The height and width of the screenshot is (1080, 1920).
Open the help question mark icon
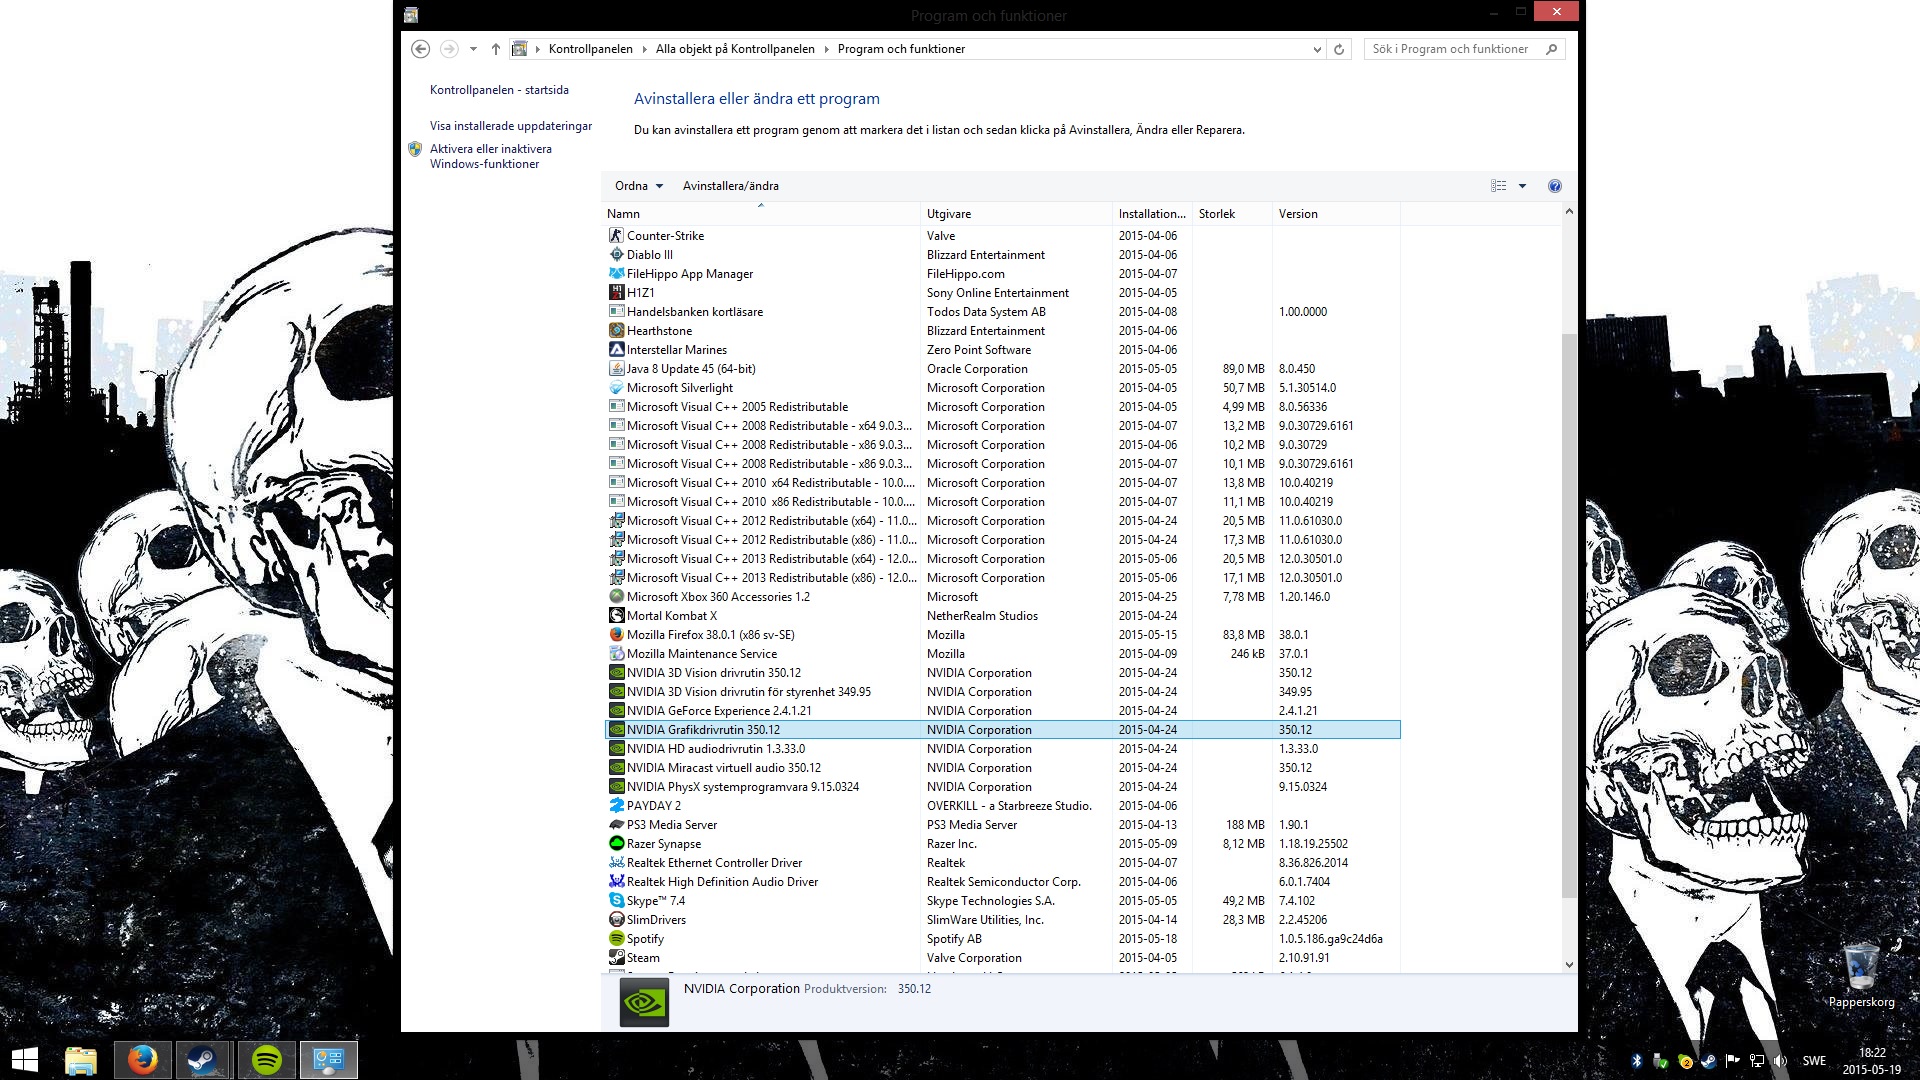pos(1554,186)
